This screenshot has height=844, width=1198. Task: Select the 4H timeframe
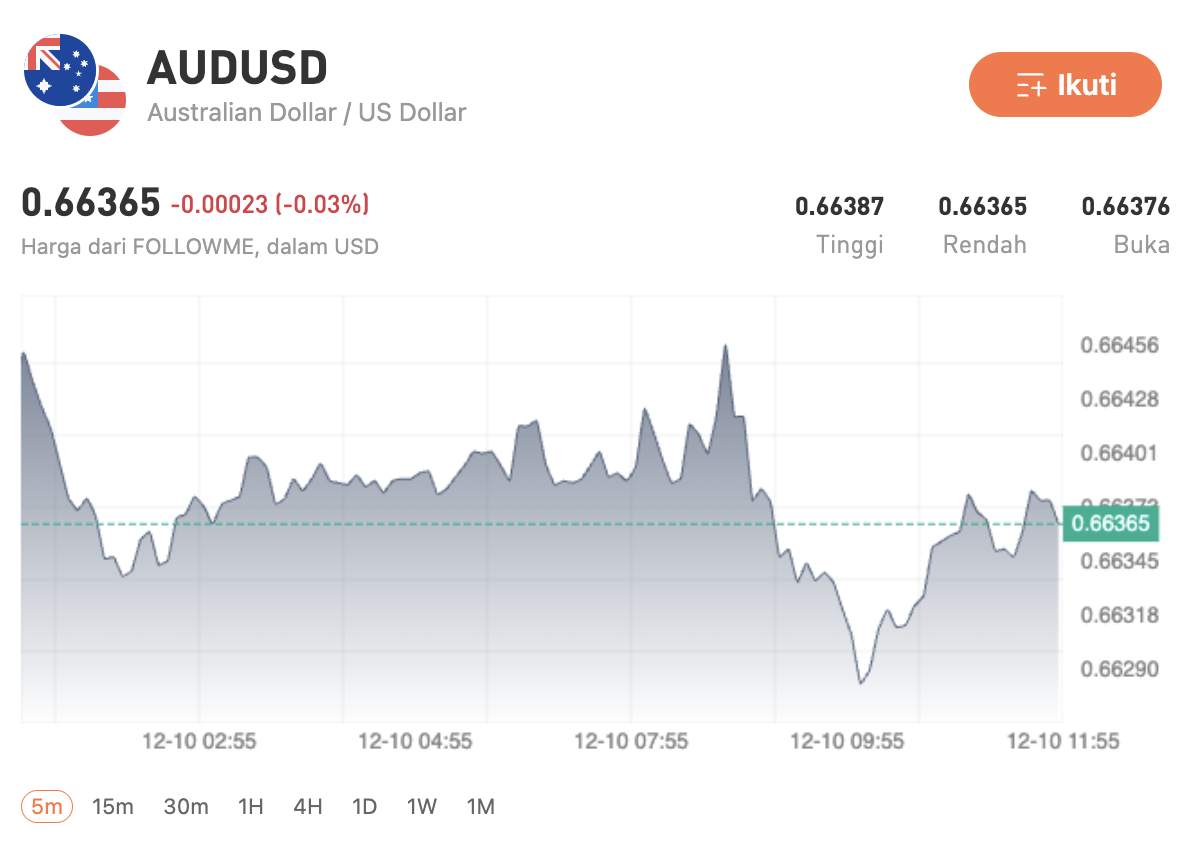pos(307,806)
